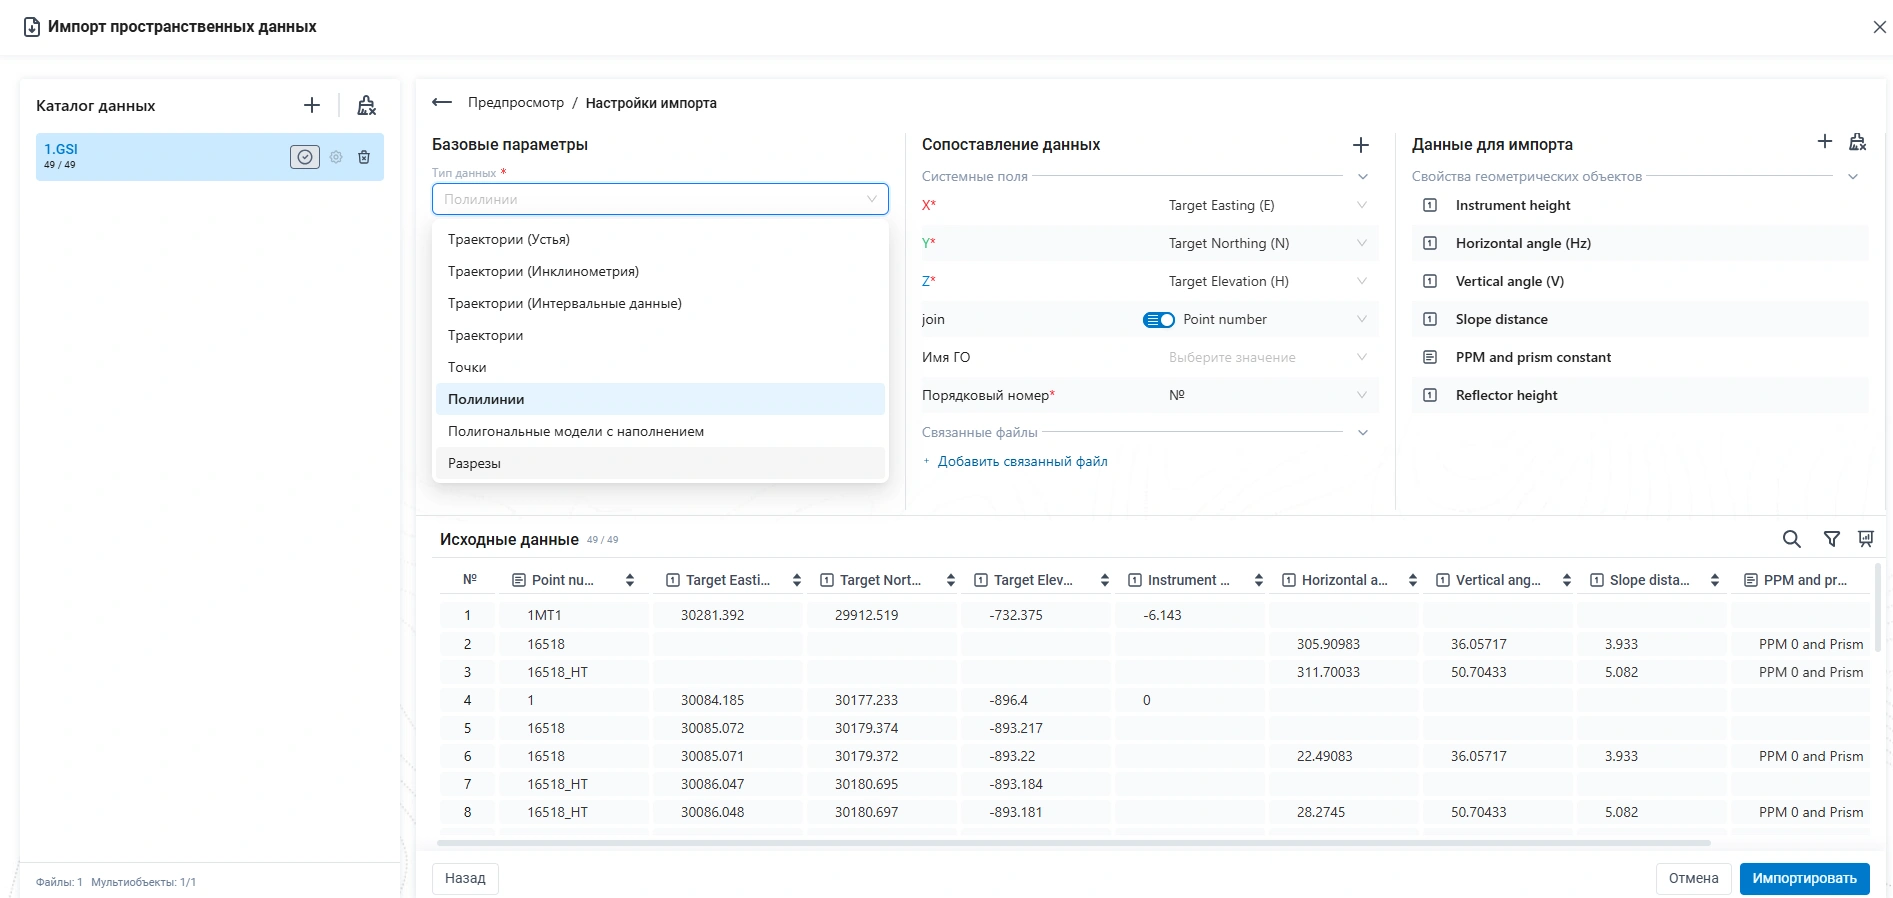Go back using the left arrow icon
This screenshot has width=1893, height=898.
tap(442, 103)
